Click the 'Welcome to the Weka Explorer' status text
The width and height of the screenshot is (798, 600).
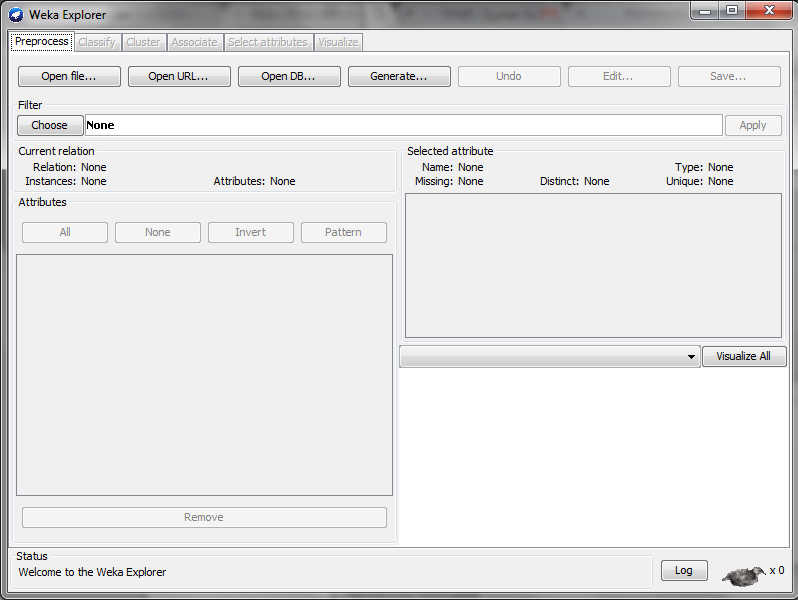pyautogui.click(x=92, y=572)
